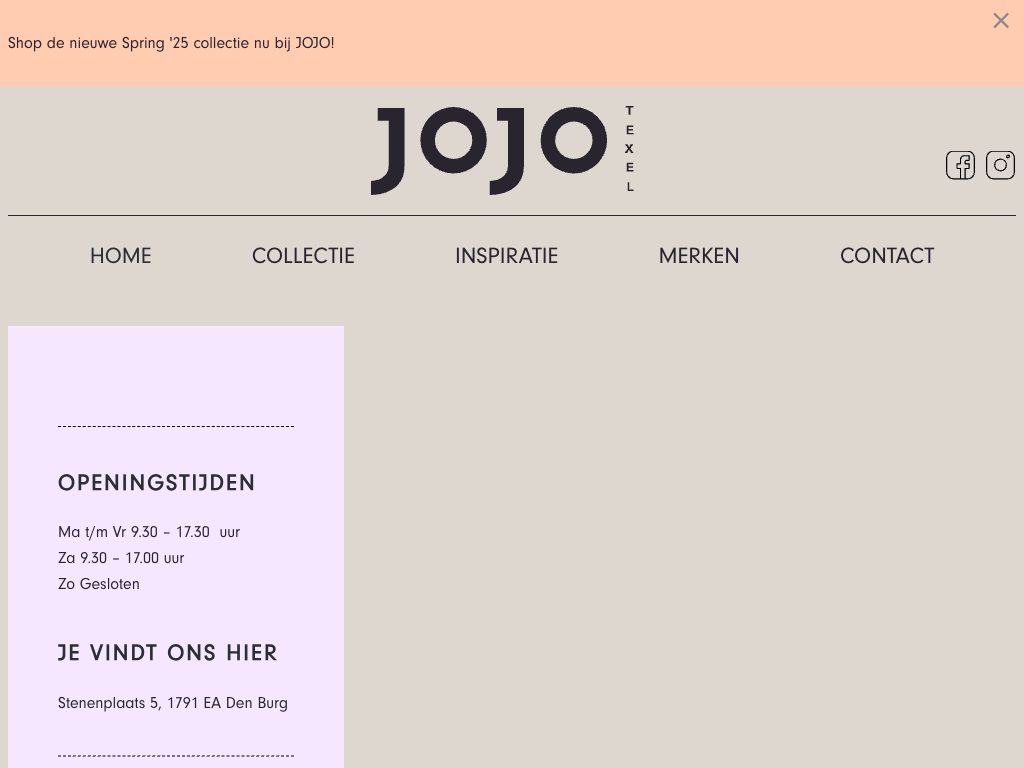Image resolution: width=1024 pixels, height=768 pixels.
Task: Click the Spring '25 collectie banner text
Action: click(171, 43)
